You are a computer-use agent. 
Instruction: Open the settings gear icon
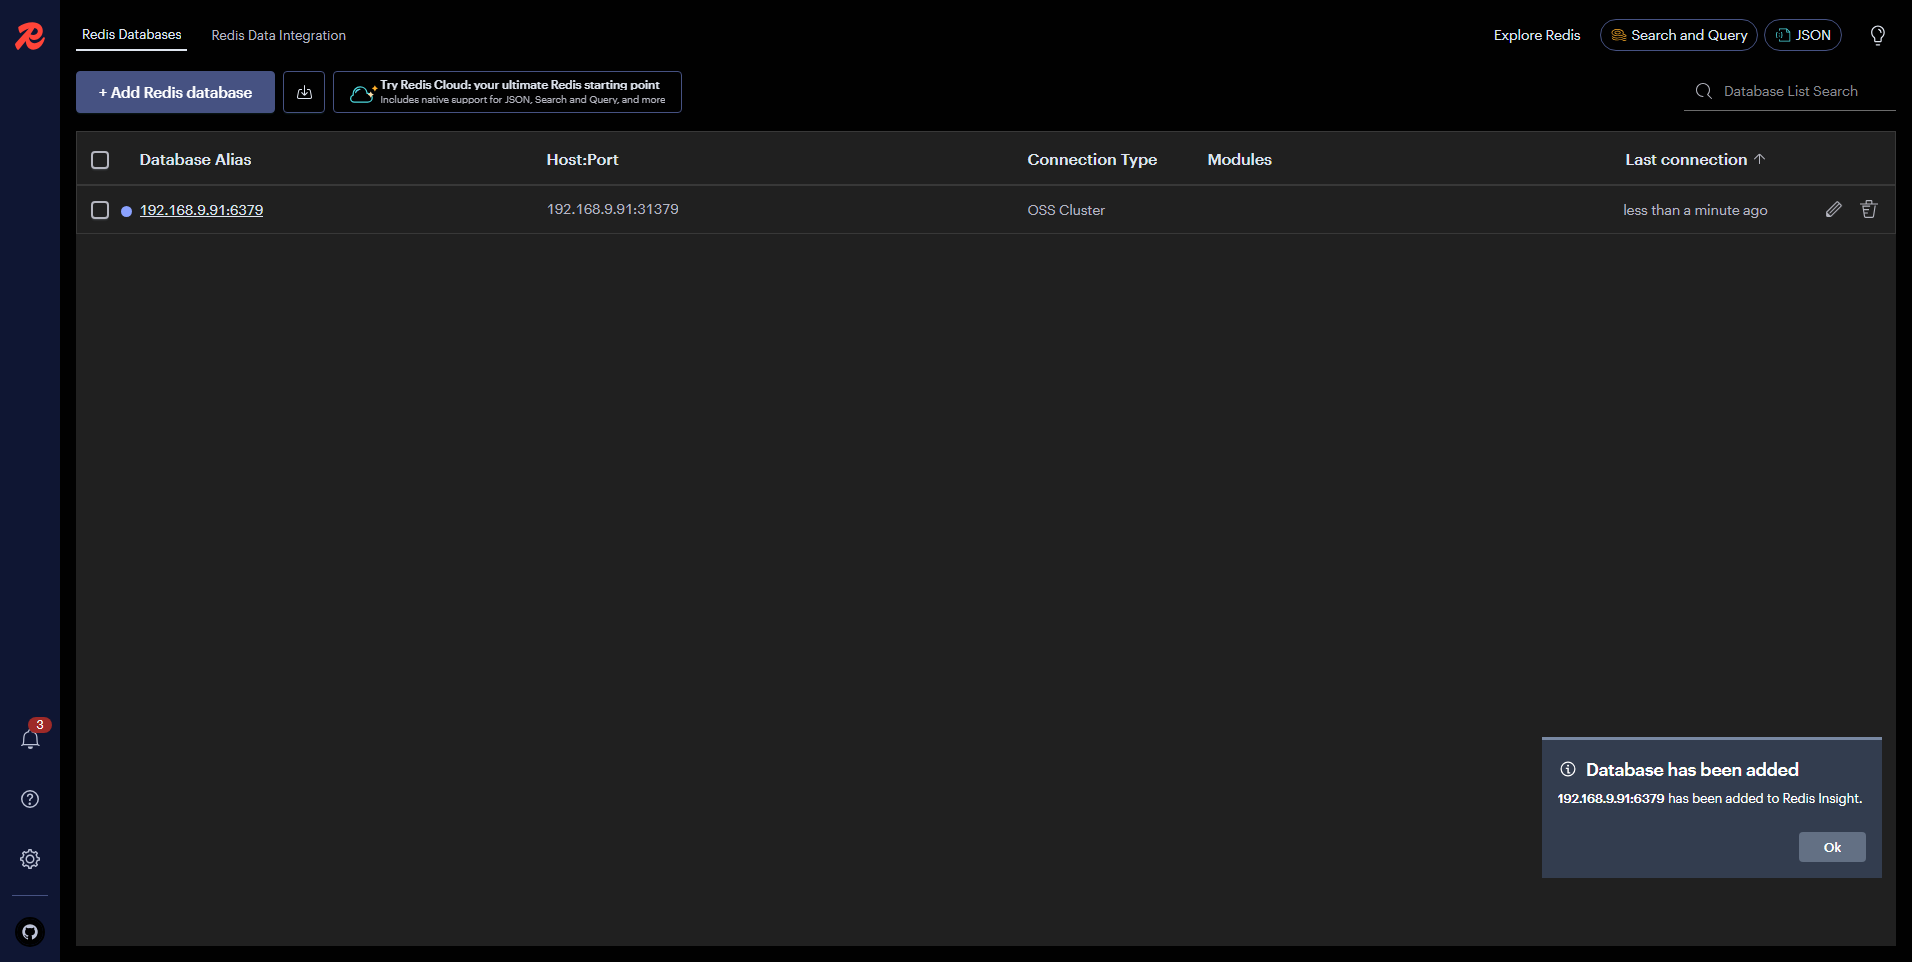pyautogui.click(x=30, y=859)
